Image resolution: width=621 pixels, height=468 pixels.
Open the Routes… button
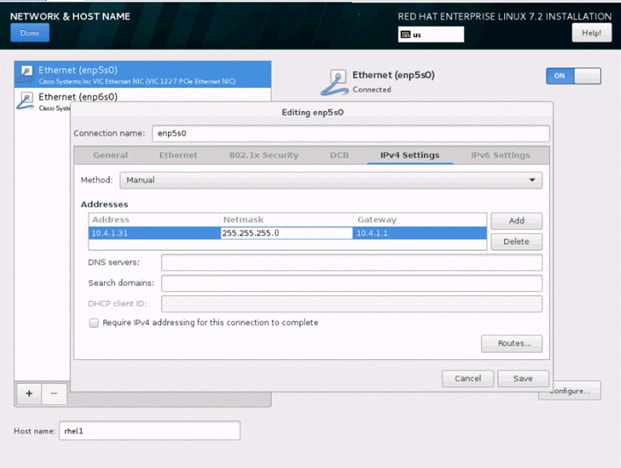coord(512,343)
